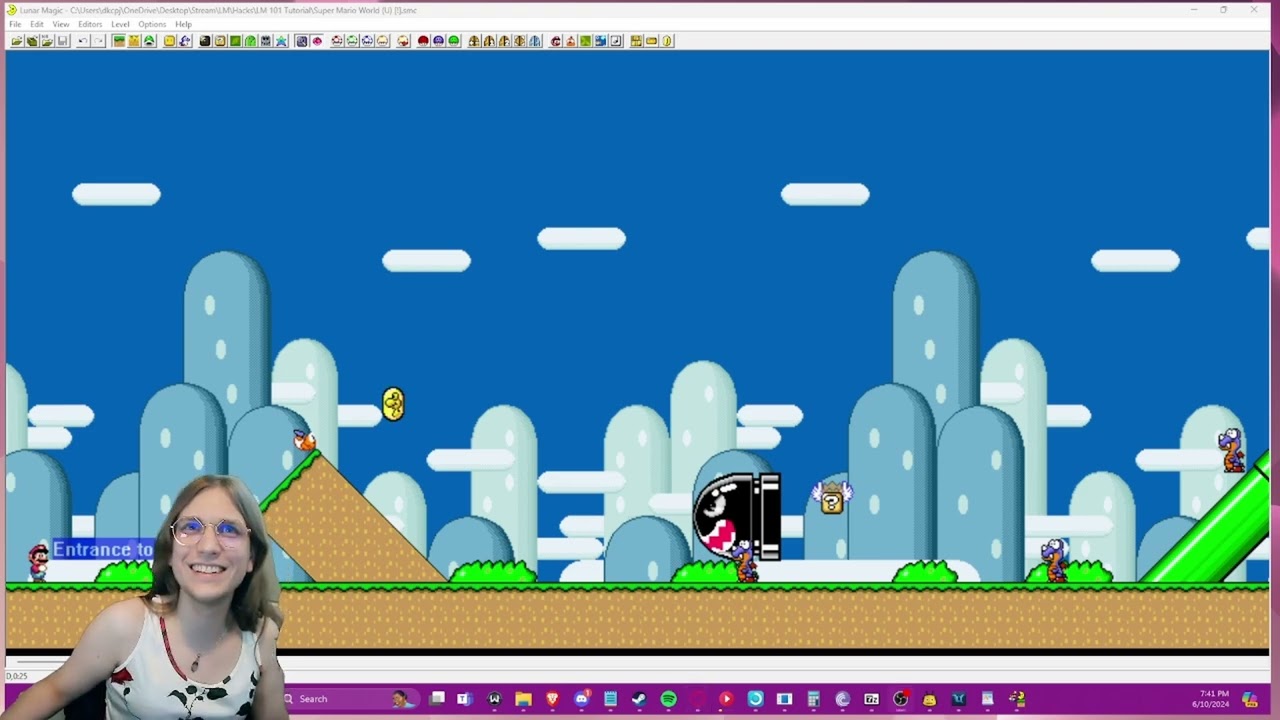Click the gold coin toolbar icon
Viewport: 1280px width, 720px height.
click(667, 41)
